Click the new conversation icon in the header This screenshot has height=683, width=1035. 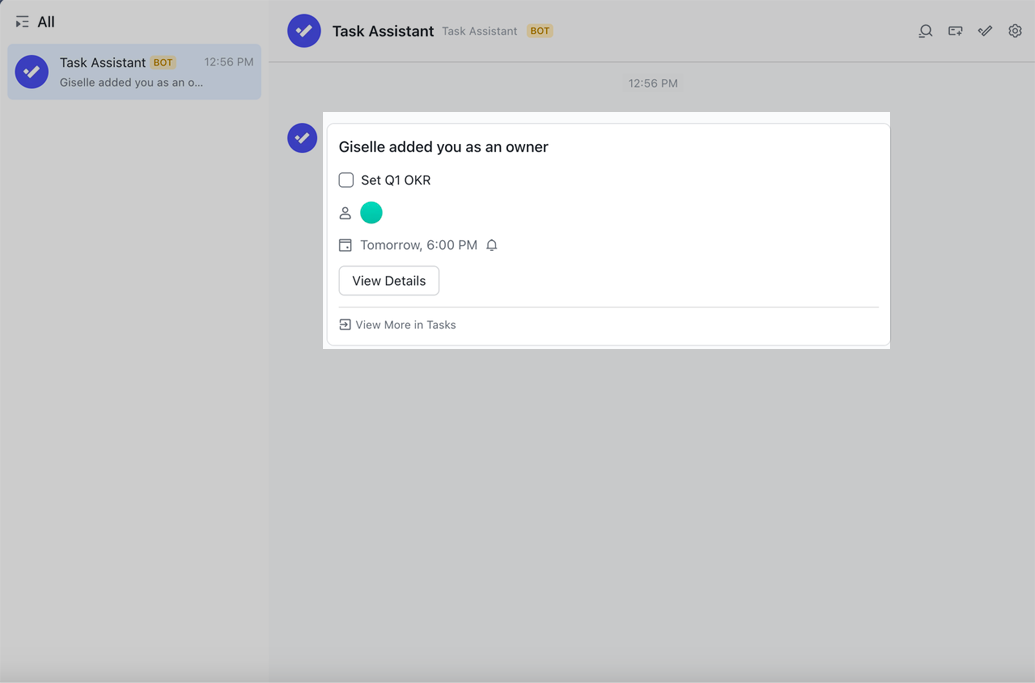955,31
